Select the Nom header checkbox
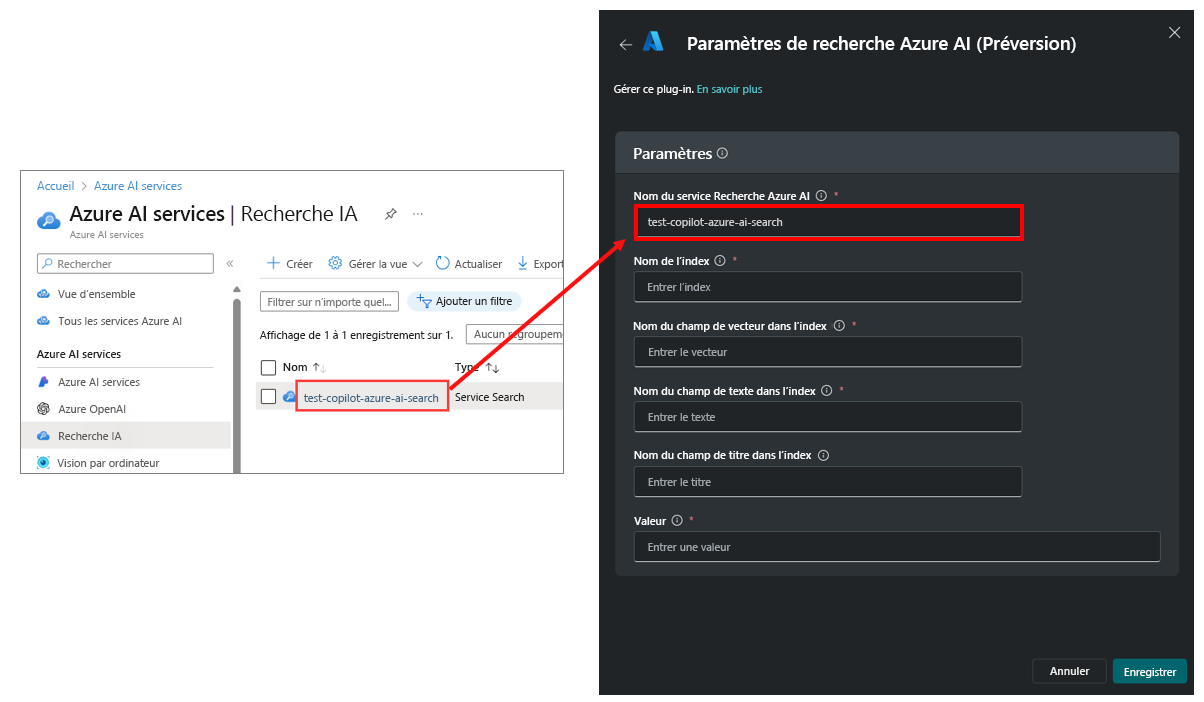The height and width of the screenshot is (702, 1204). tap(268, 366)
